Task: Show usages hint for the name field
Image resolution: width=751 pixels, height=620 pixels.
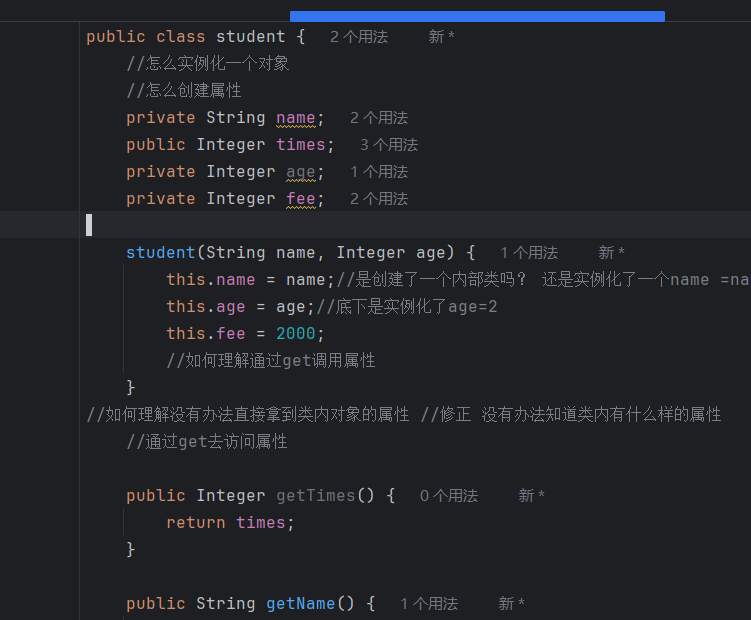Action: point(379,118)
